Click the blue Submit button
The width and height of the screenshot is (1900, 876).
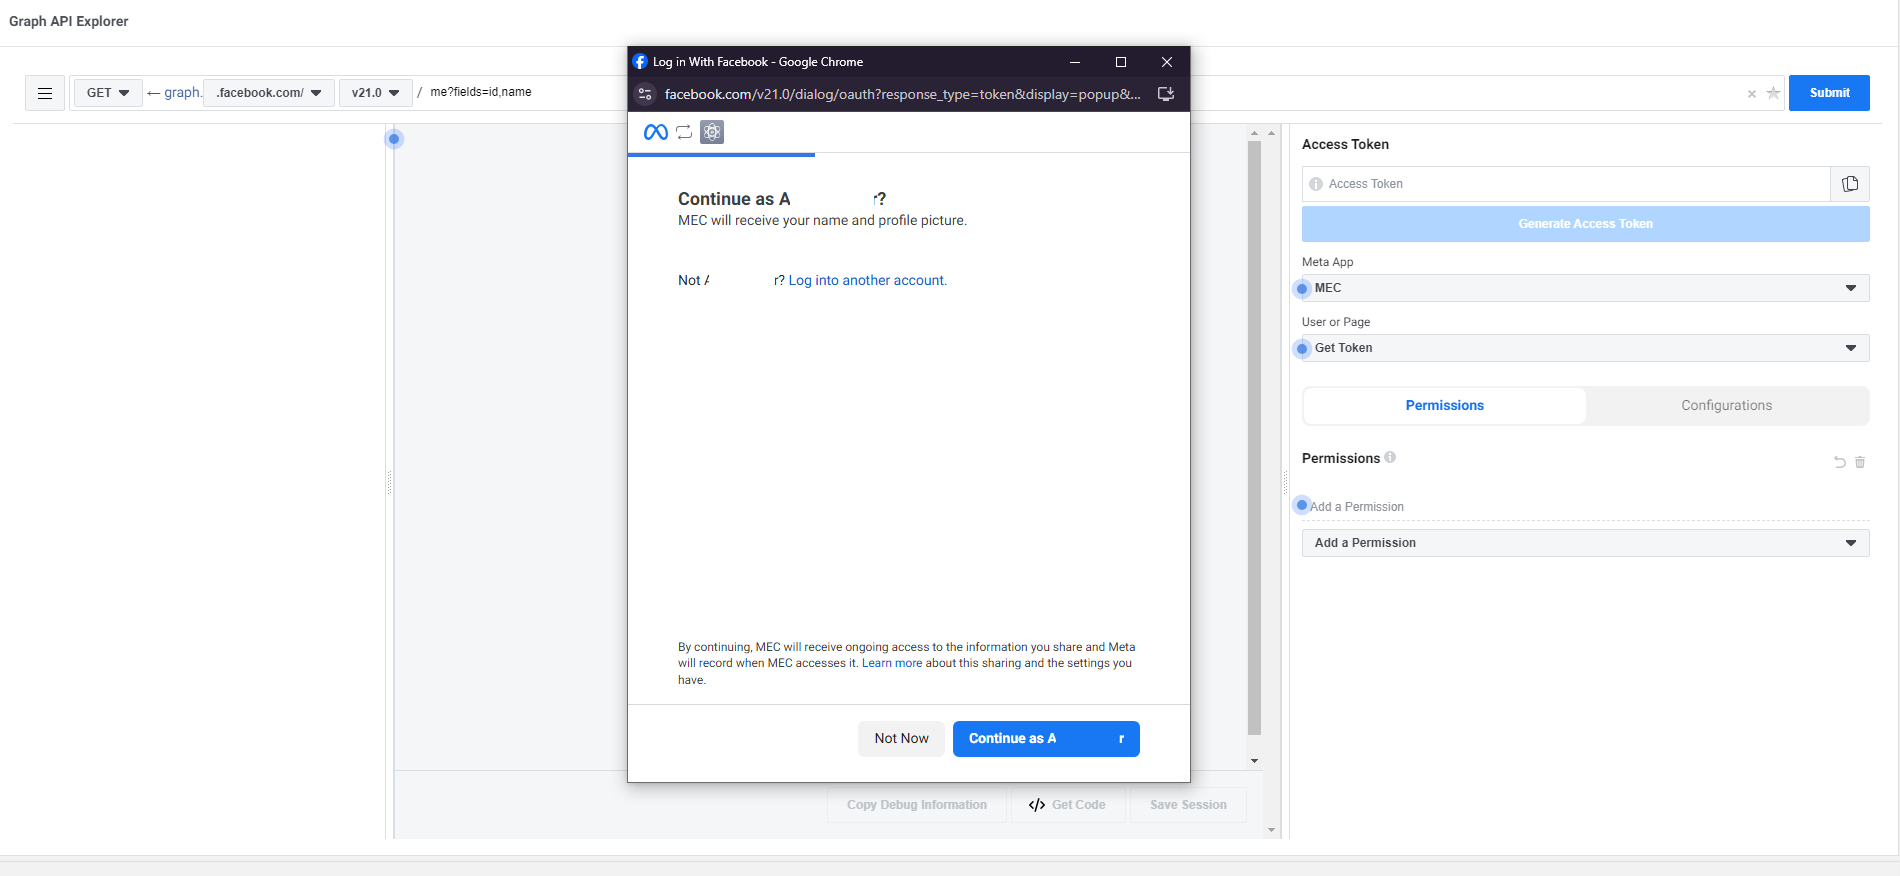point(1829,93)
